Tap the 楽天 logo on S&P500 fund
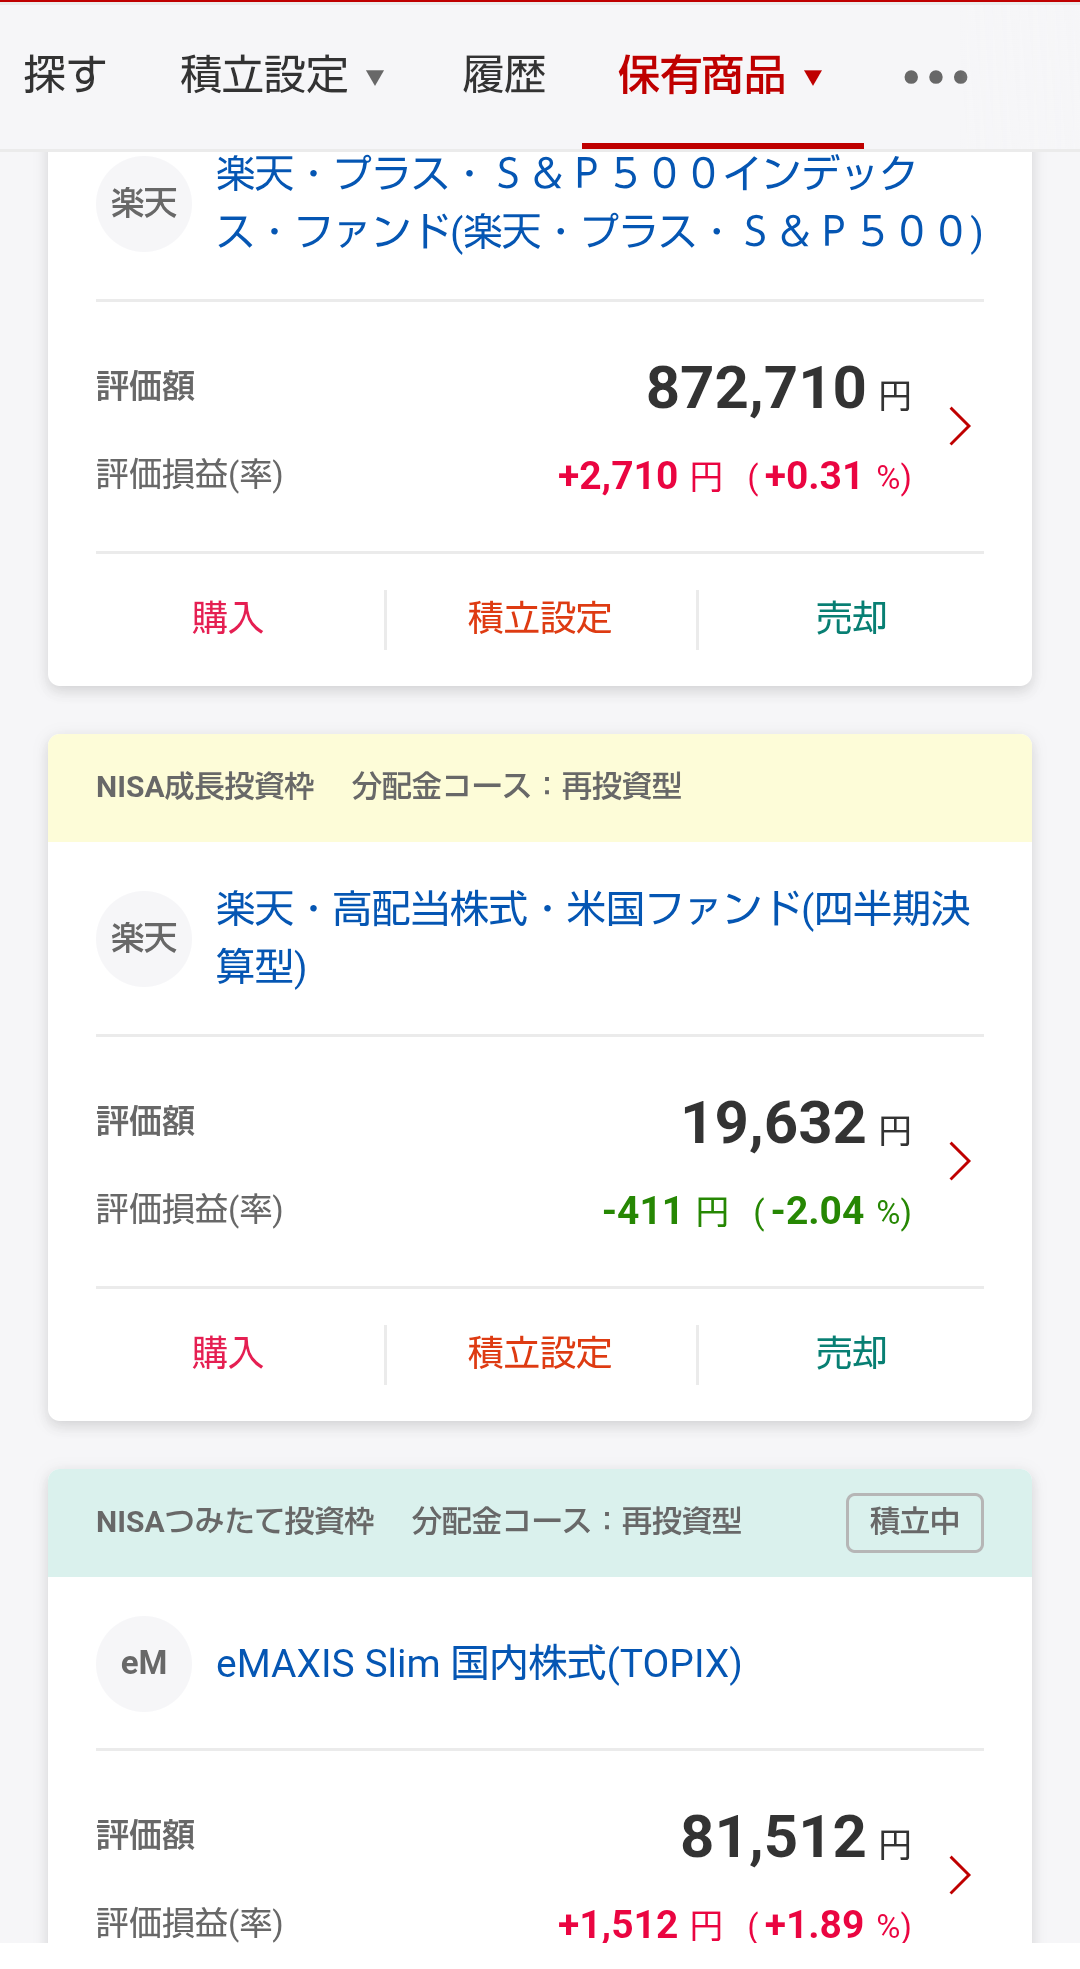 tap(144, 204)
